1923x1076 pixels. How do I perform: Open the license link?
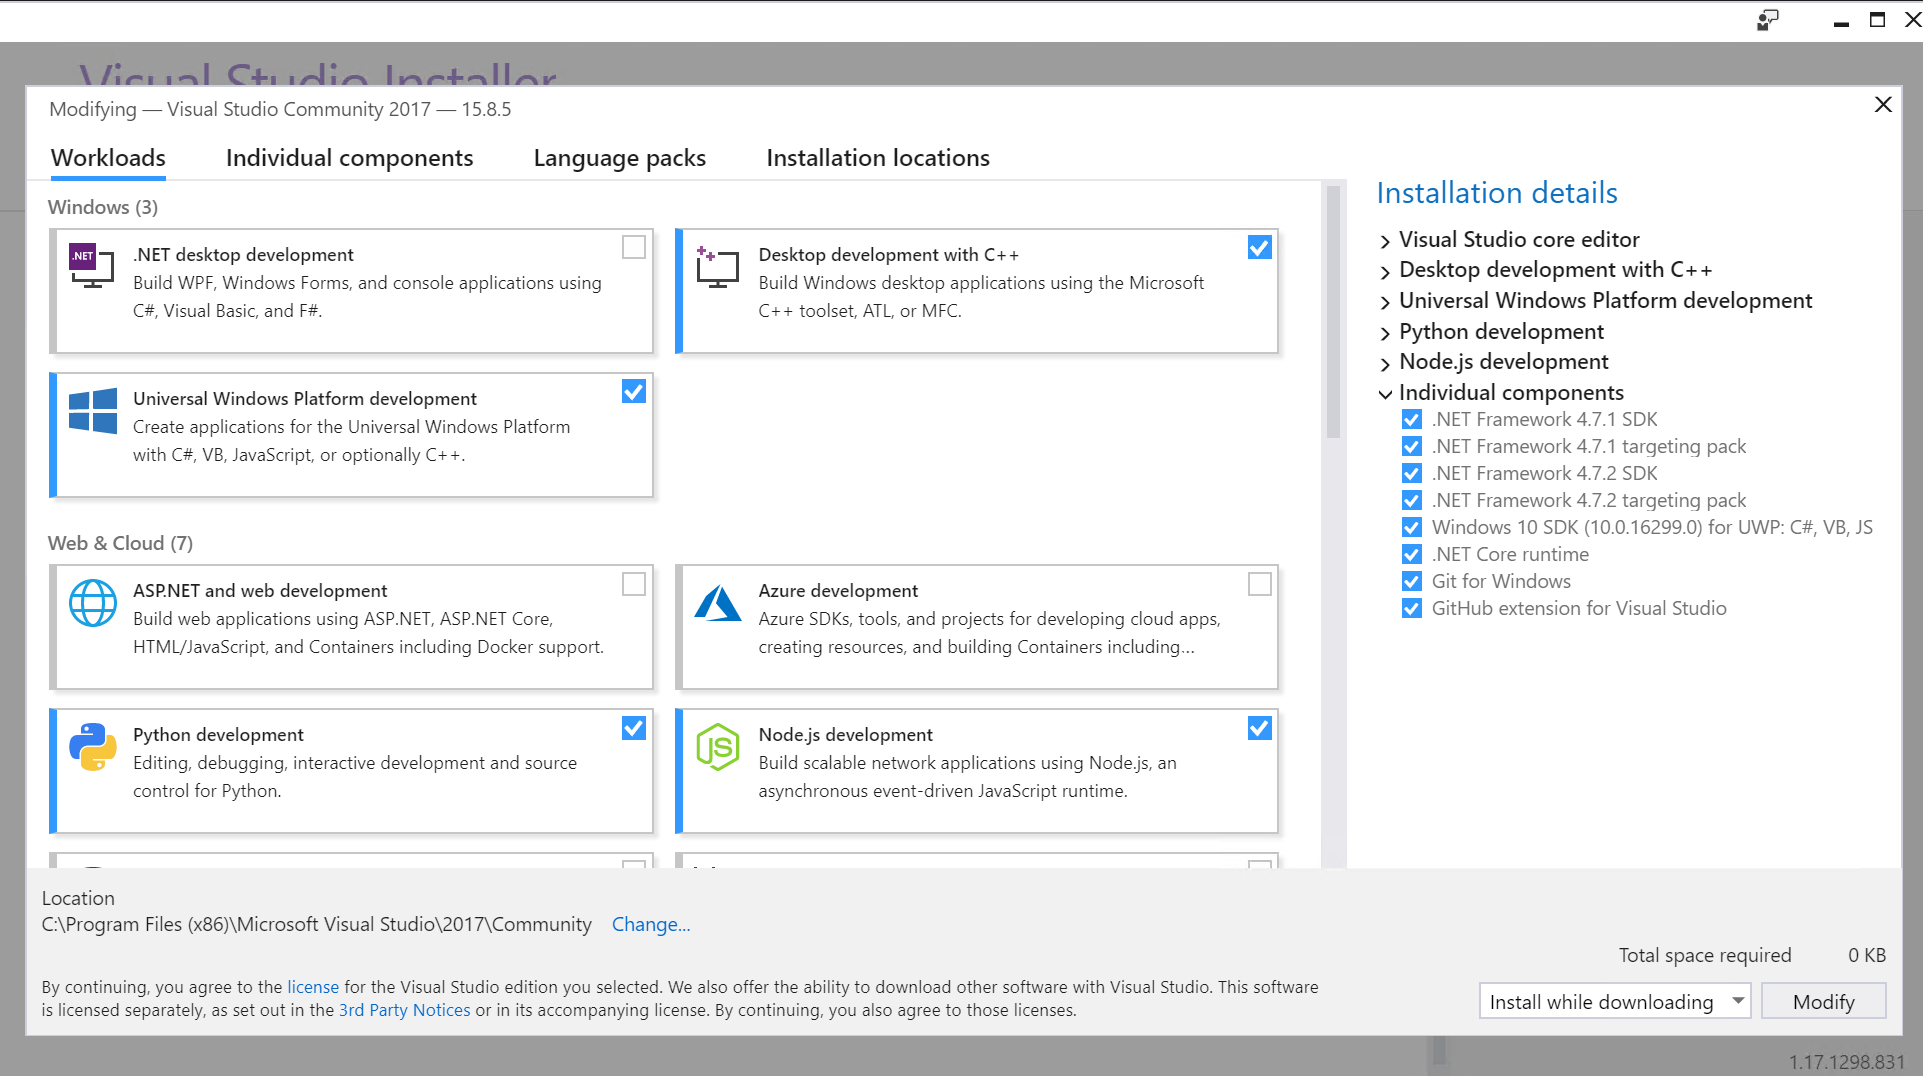pos(313,987)
